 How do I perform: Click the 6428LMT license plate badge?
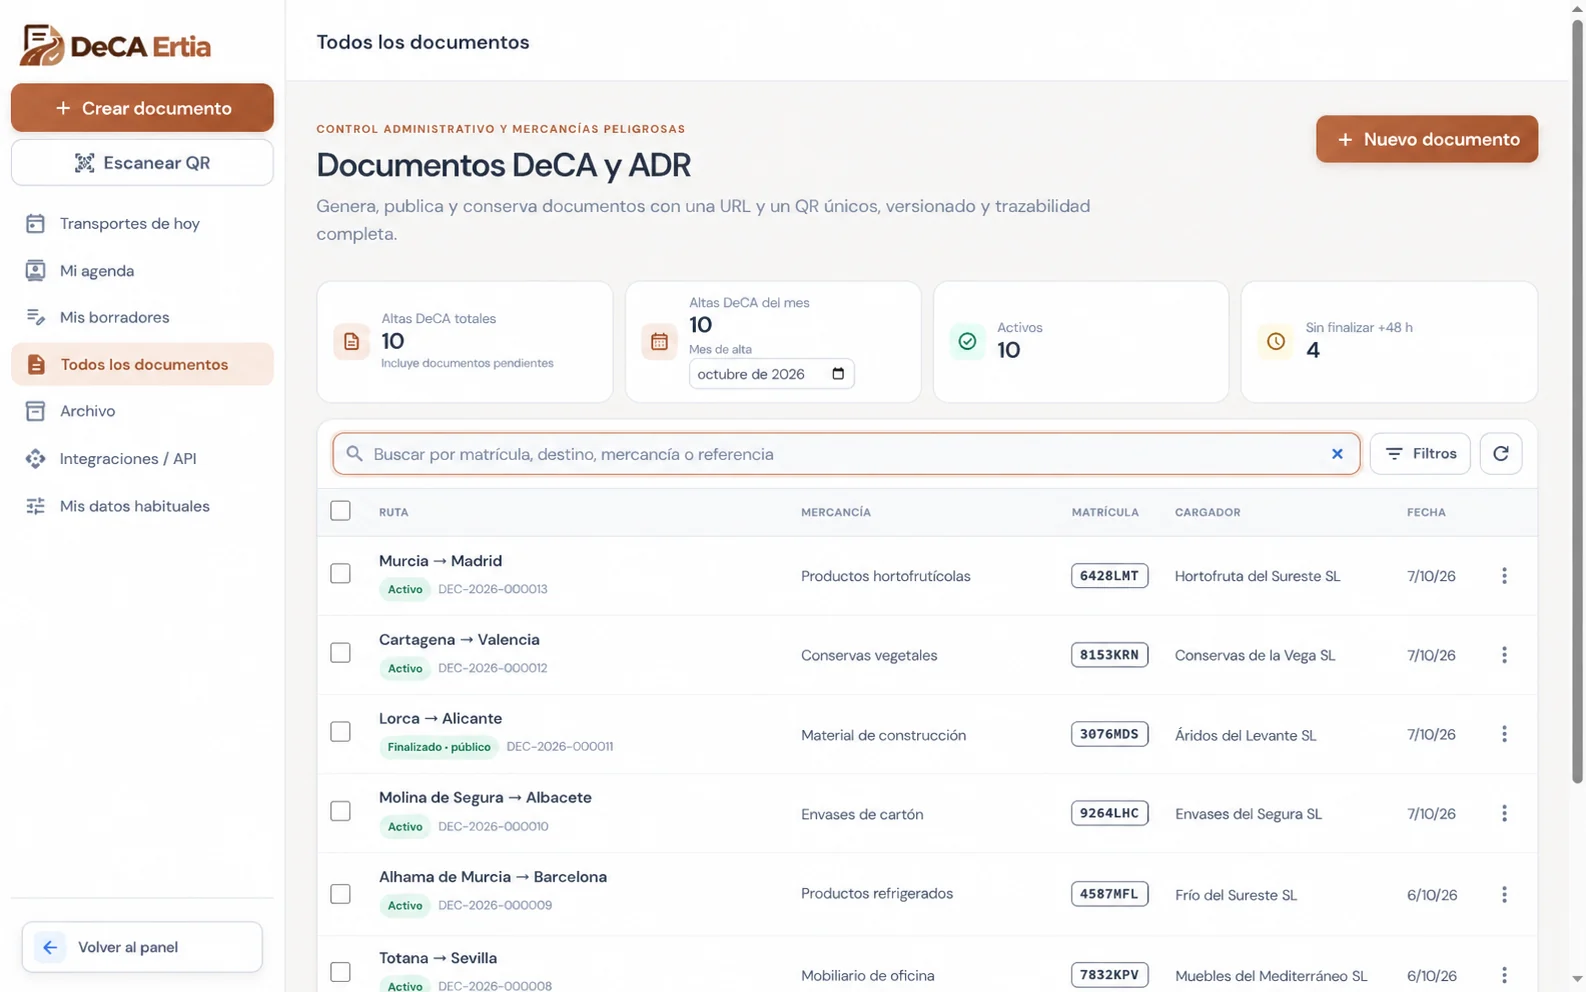click(x=1109, y=576)
